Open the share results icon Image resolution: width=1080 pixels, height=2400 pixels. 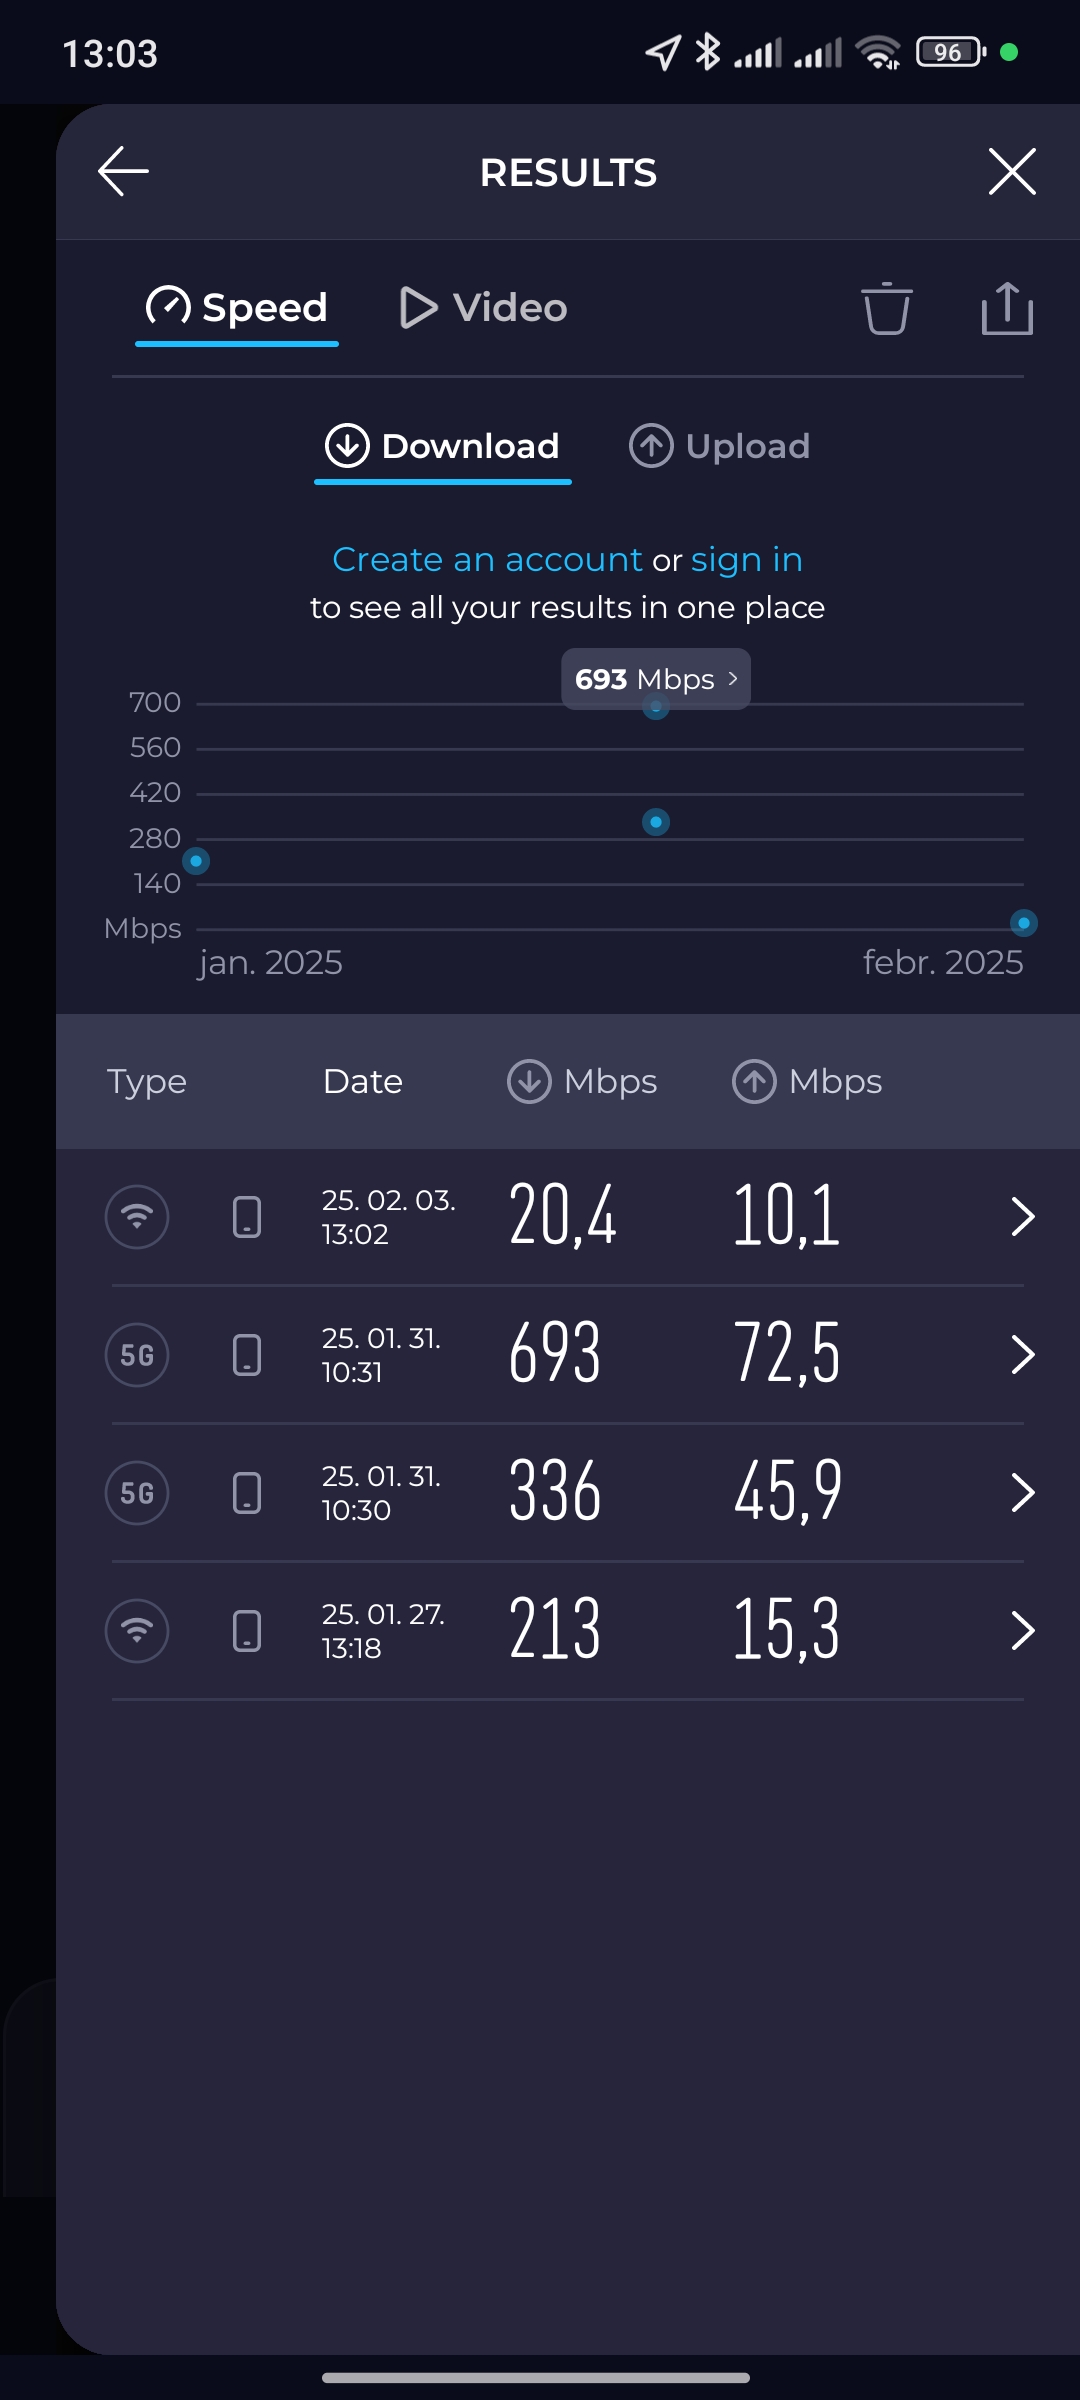(x=1007, y=308)
